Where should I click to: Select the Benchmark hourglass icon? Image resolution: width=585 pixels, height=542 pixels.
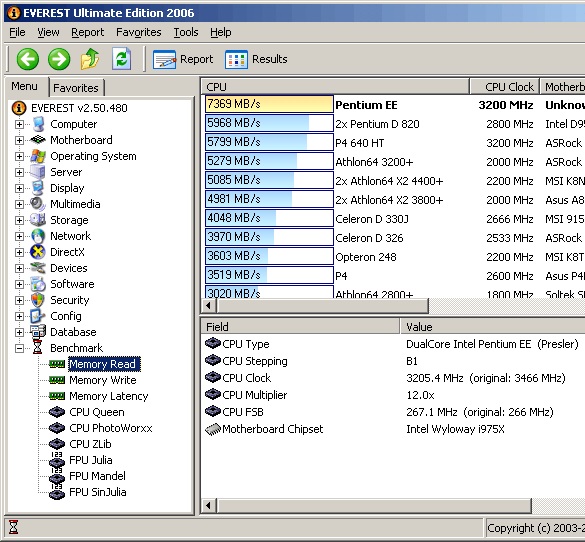click(x=37, y=348)
